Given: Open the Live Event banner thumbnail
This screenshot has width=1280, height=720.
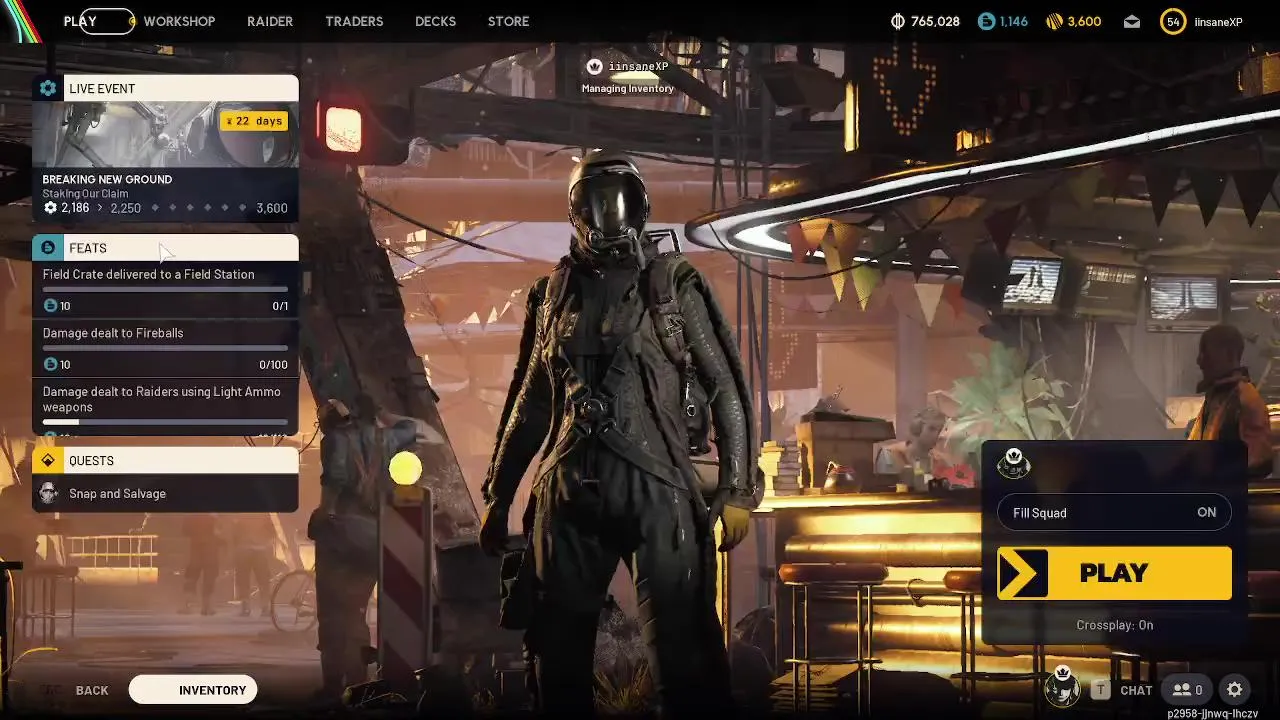Looking at the screenshot, I should click(x=165, y=134).
